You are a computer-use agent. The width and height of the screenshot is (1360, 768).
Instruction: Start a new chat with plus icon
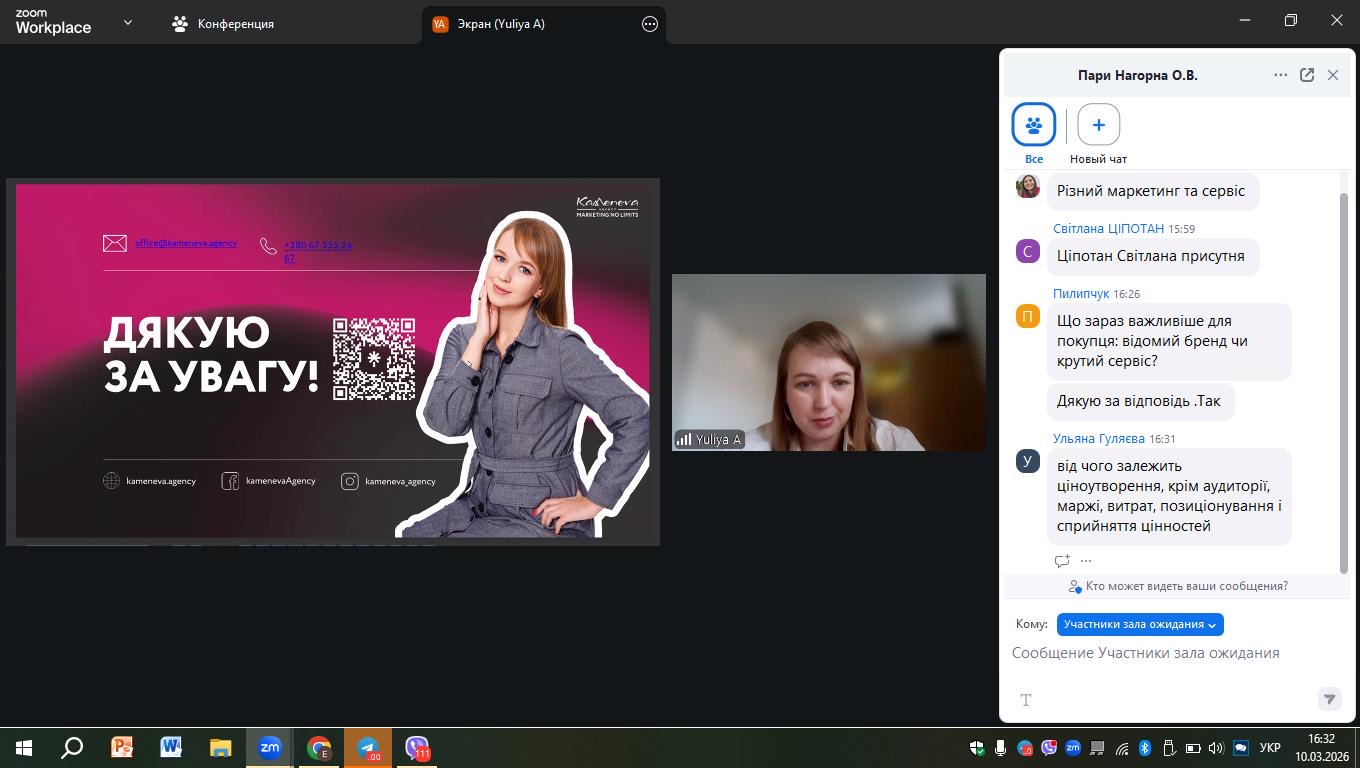(x=1098, y=125)
